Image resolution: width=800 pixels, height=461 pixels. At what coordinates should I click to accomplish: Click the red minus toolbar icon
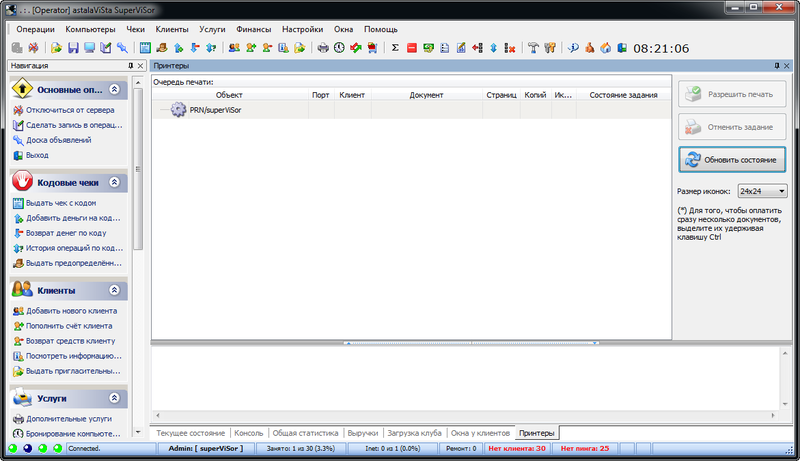tap(412, 48)
